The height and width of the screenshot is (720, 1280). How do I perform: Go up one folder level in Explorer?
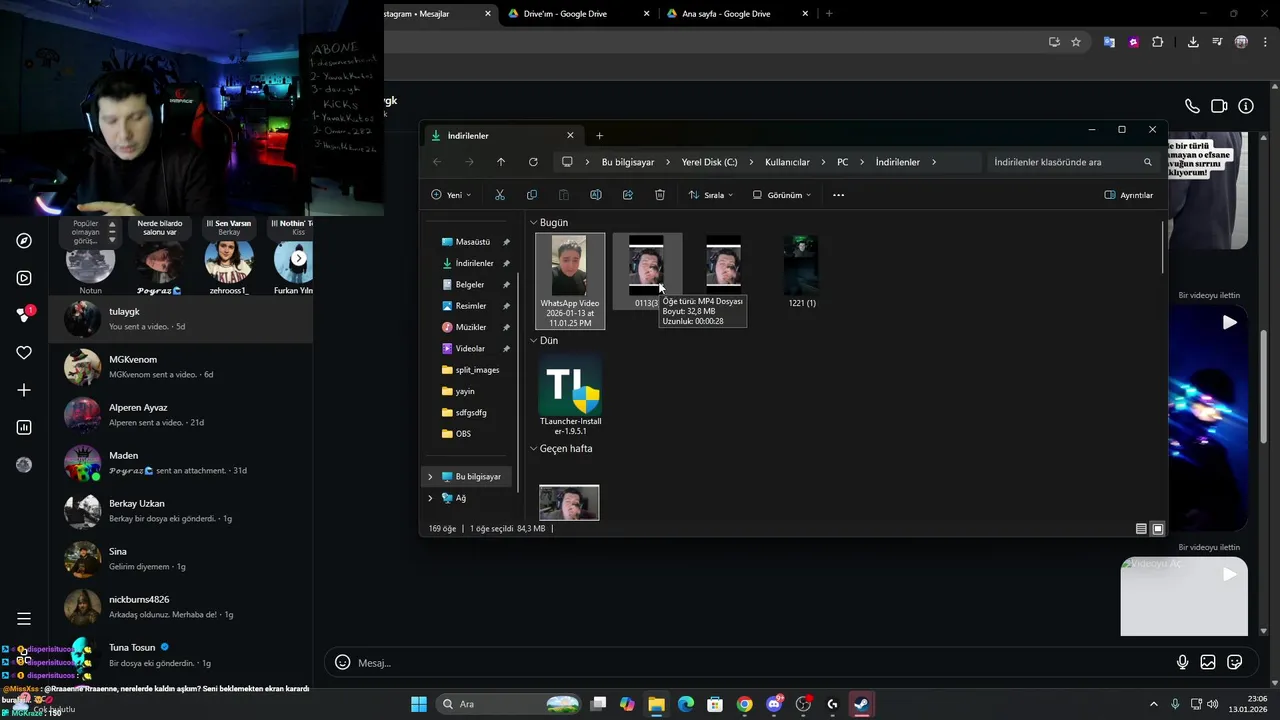(x=501, y=162)
